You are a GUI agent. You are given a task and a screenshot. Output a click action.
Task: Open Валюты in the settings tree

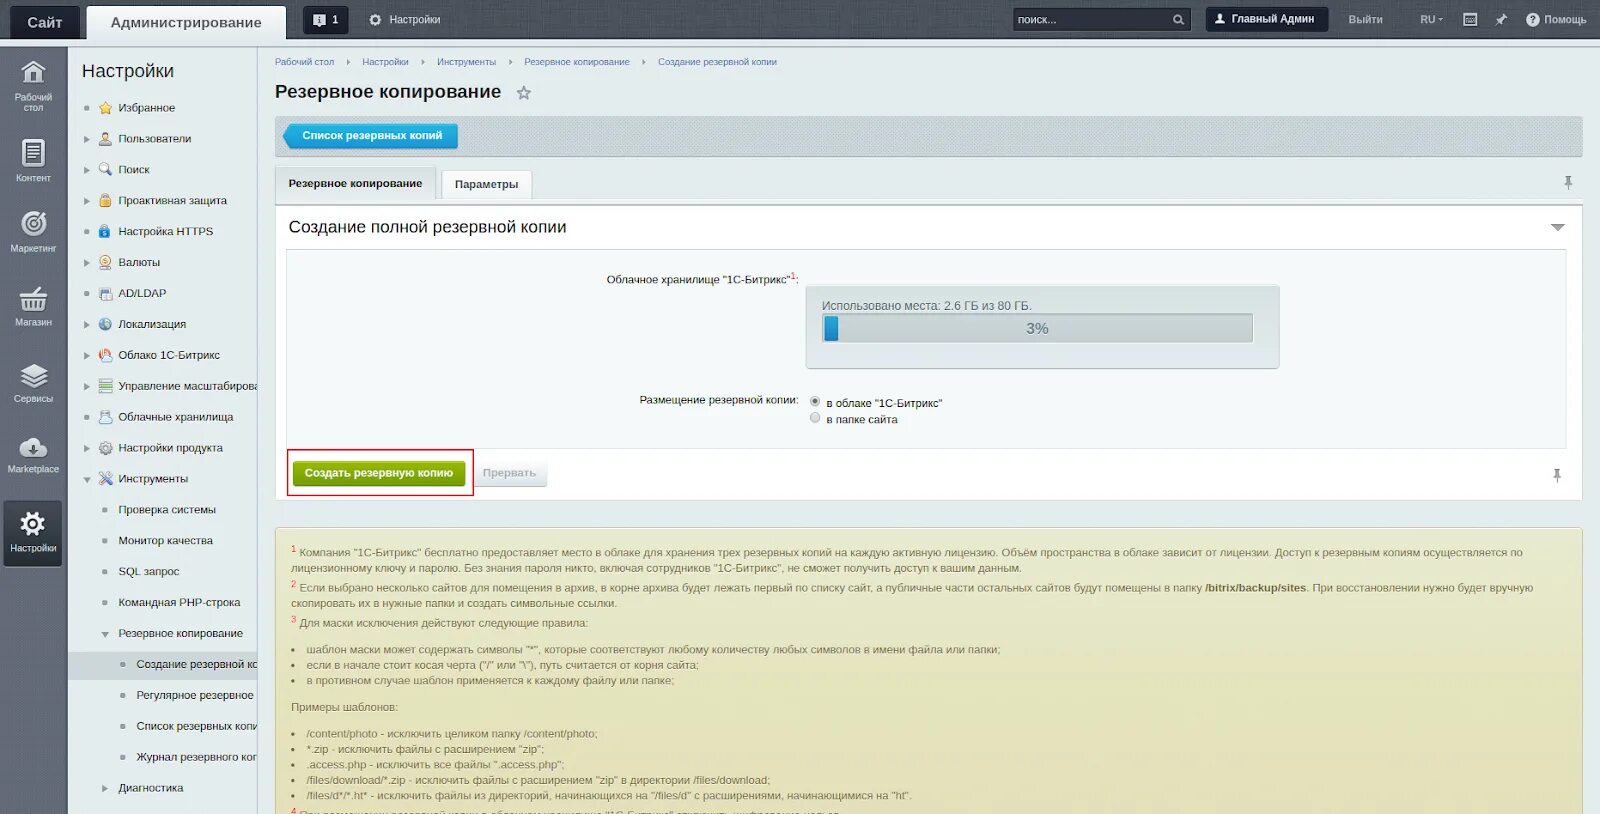[x=139, y=263]
